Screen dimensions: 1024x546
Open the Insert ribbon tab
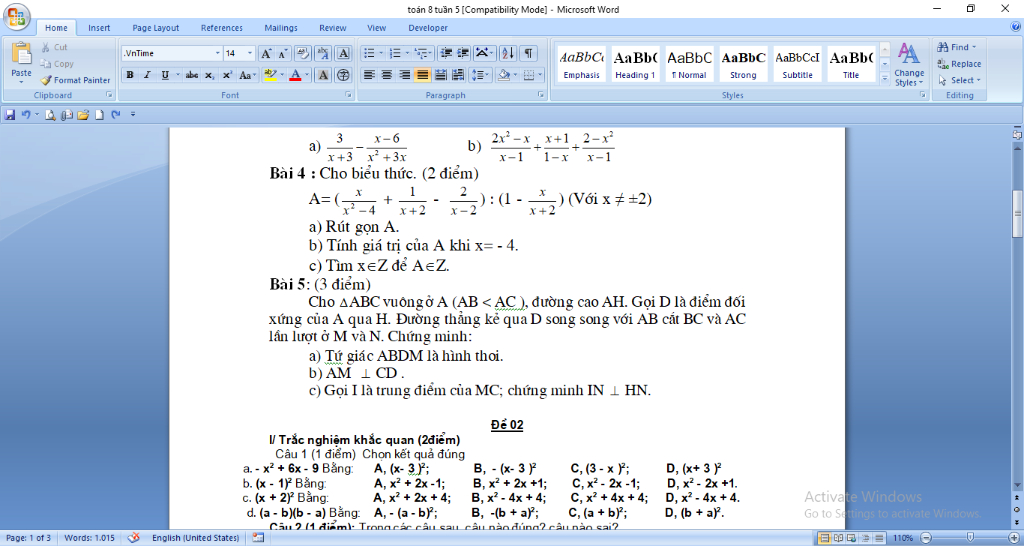tap(99, 28)
